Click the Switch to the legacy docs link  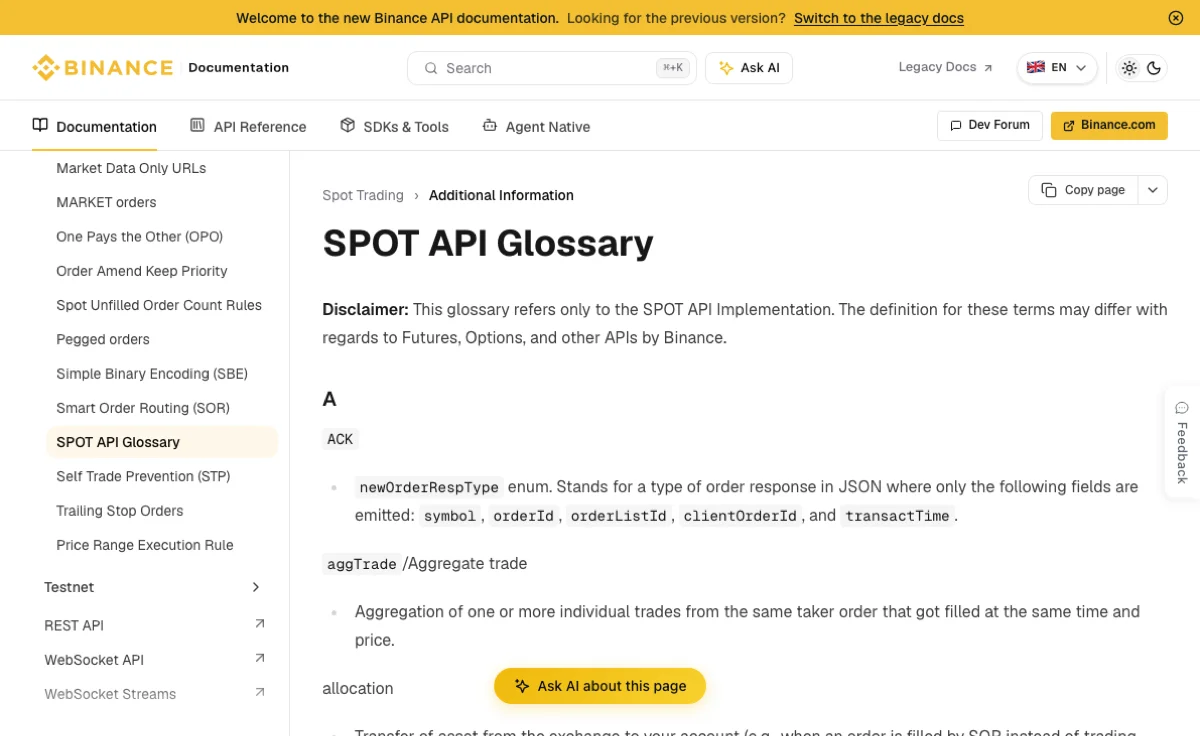[x=879, y=18]
